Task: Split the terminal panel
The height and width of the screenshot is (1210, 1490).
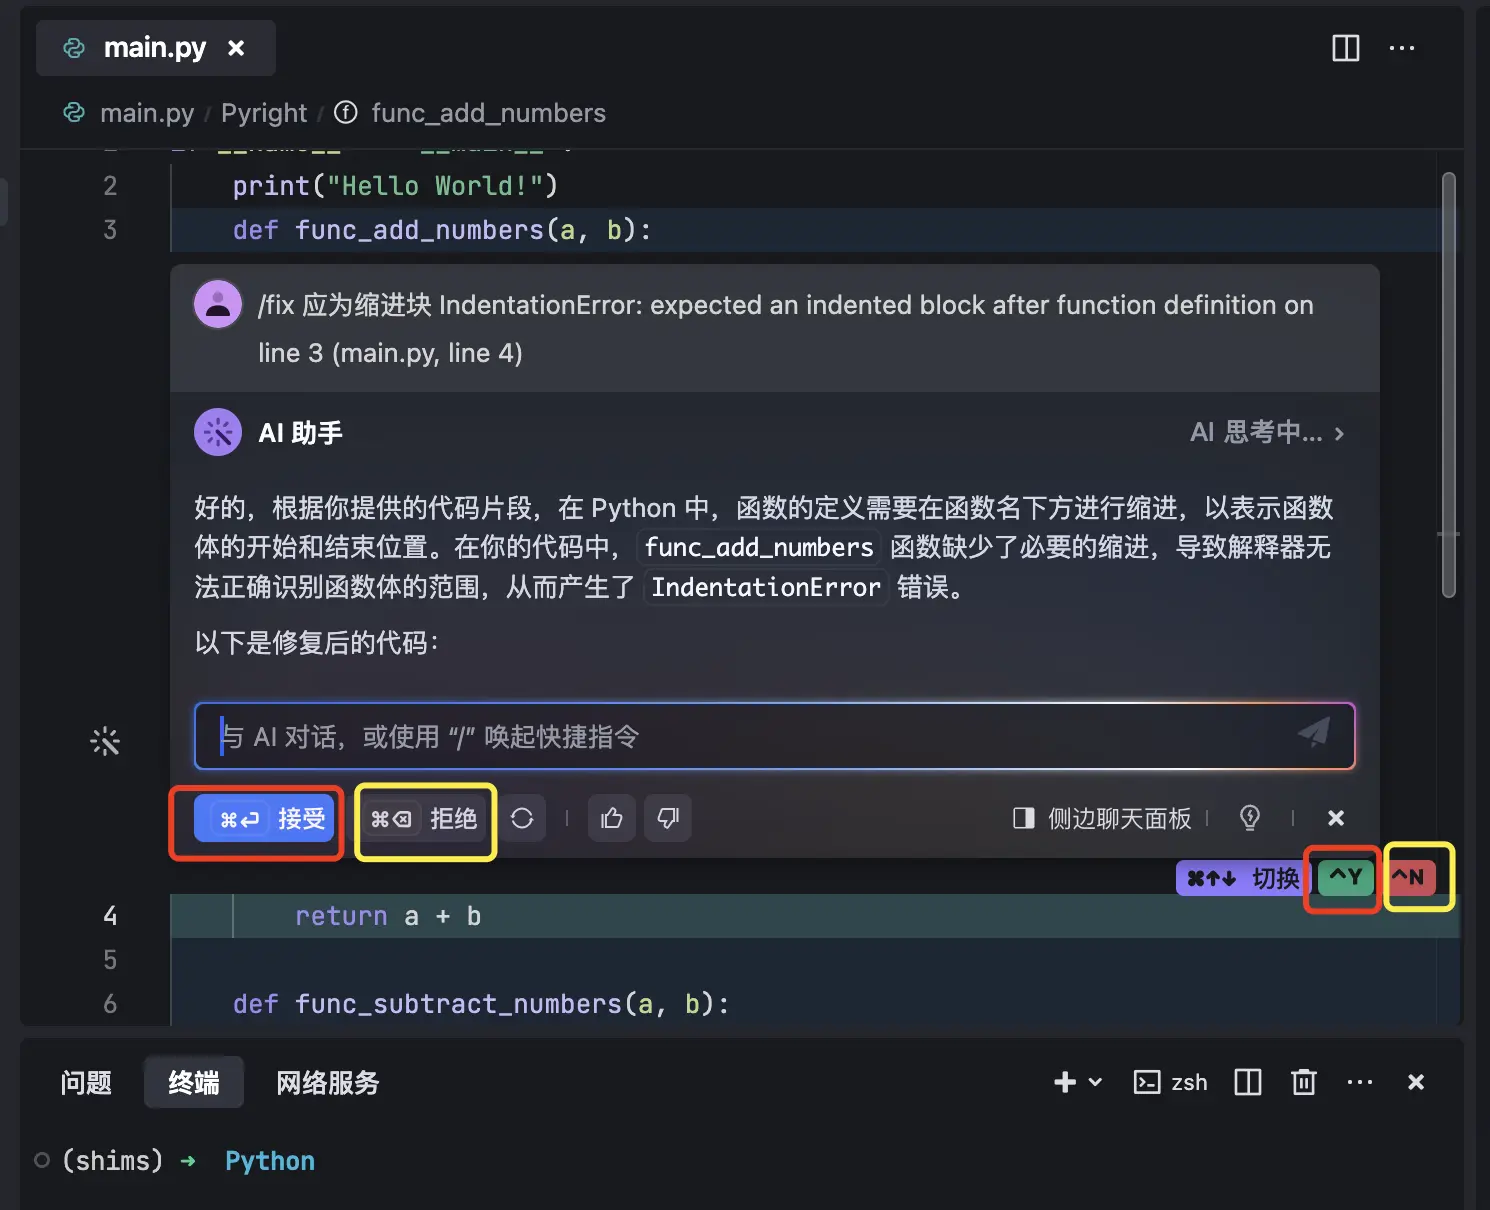Action: (x=1248, y=1082)
